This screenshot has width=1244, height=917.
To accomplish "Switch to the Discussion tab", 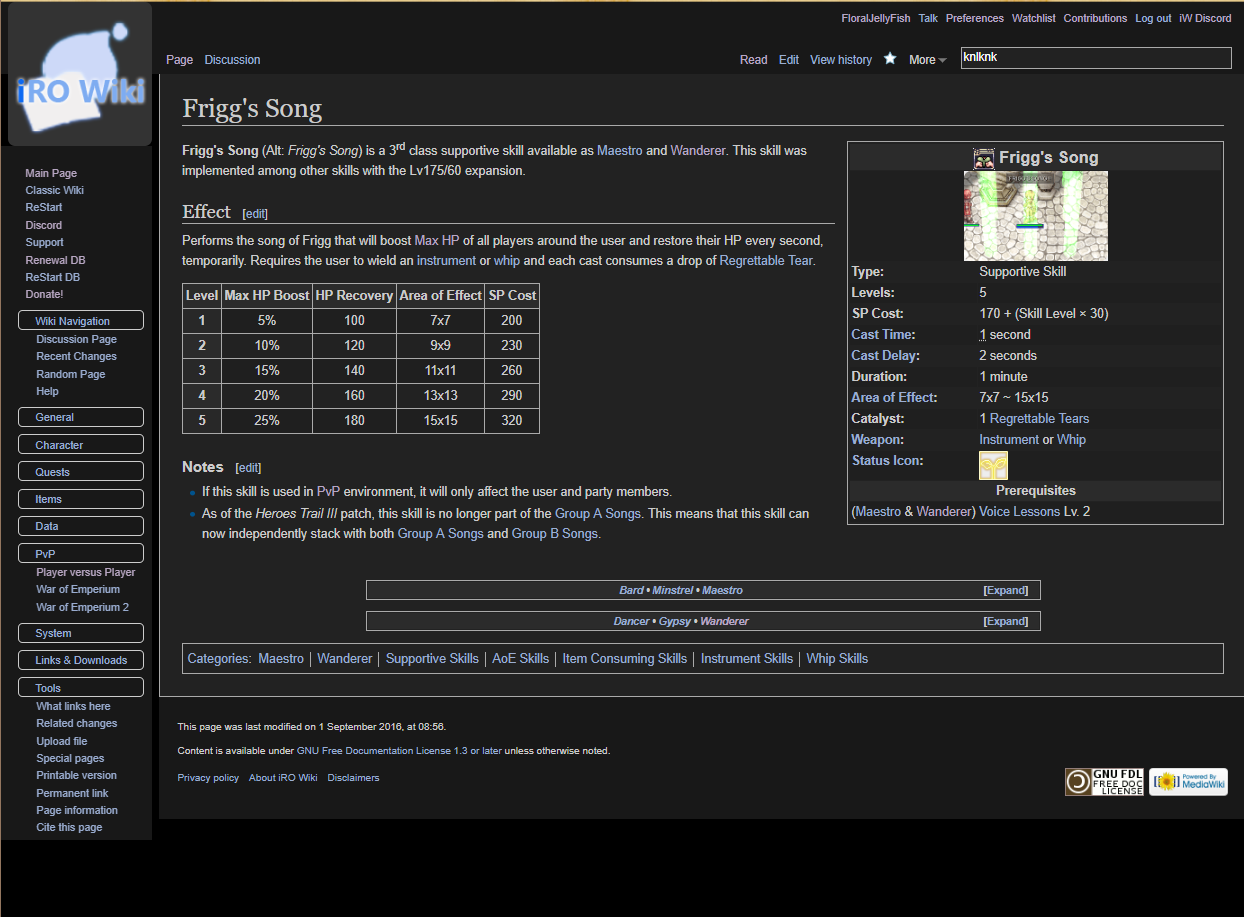I will point(232,60).
